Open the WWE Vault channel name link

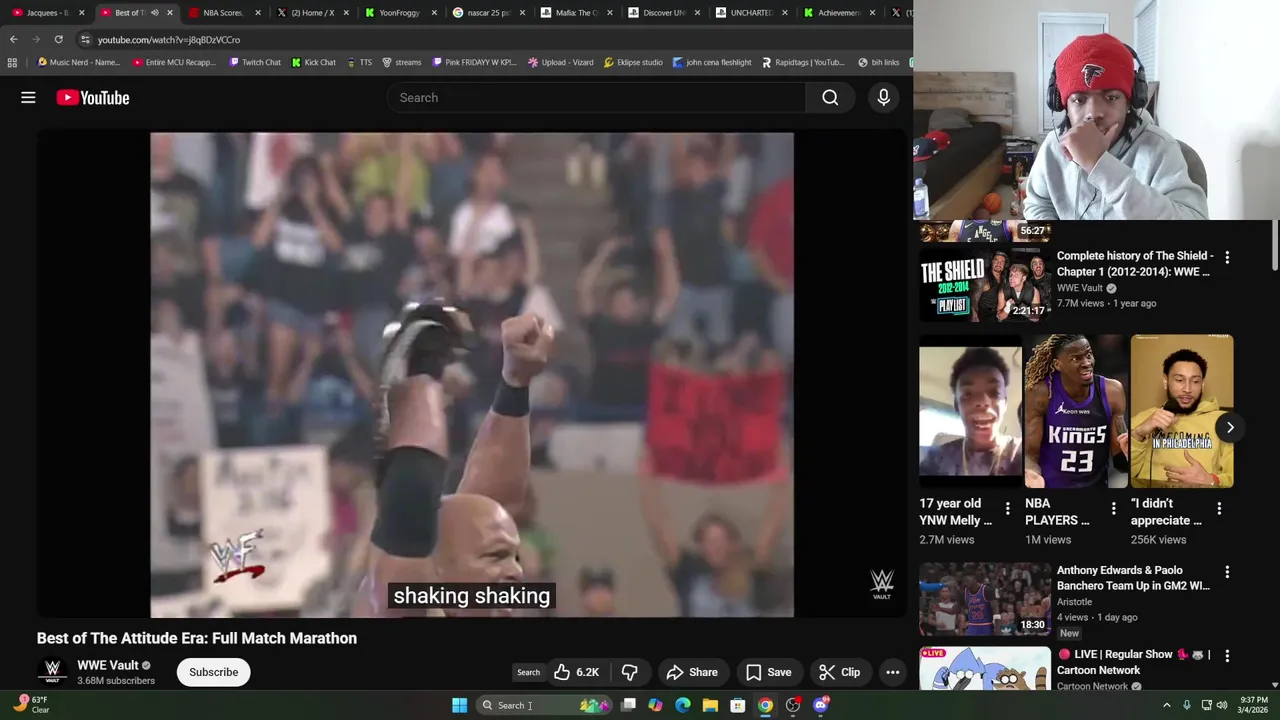[108, 665]
